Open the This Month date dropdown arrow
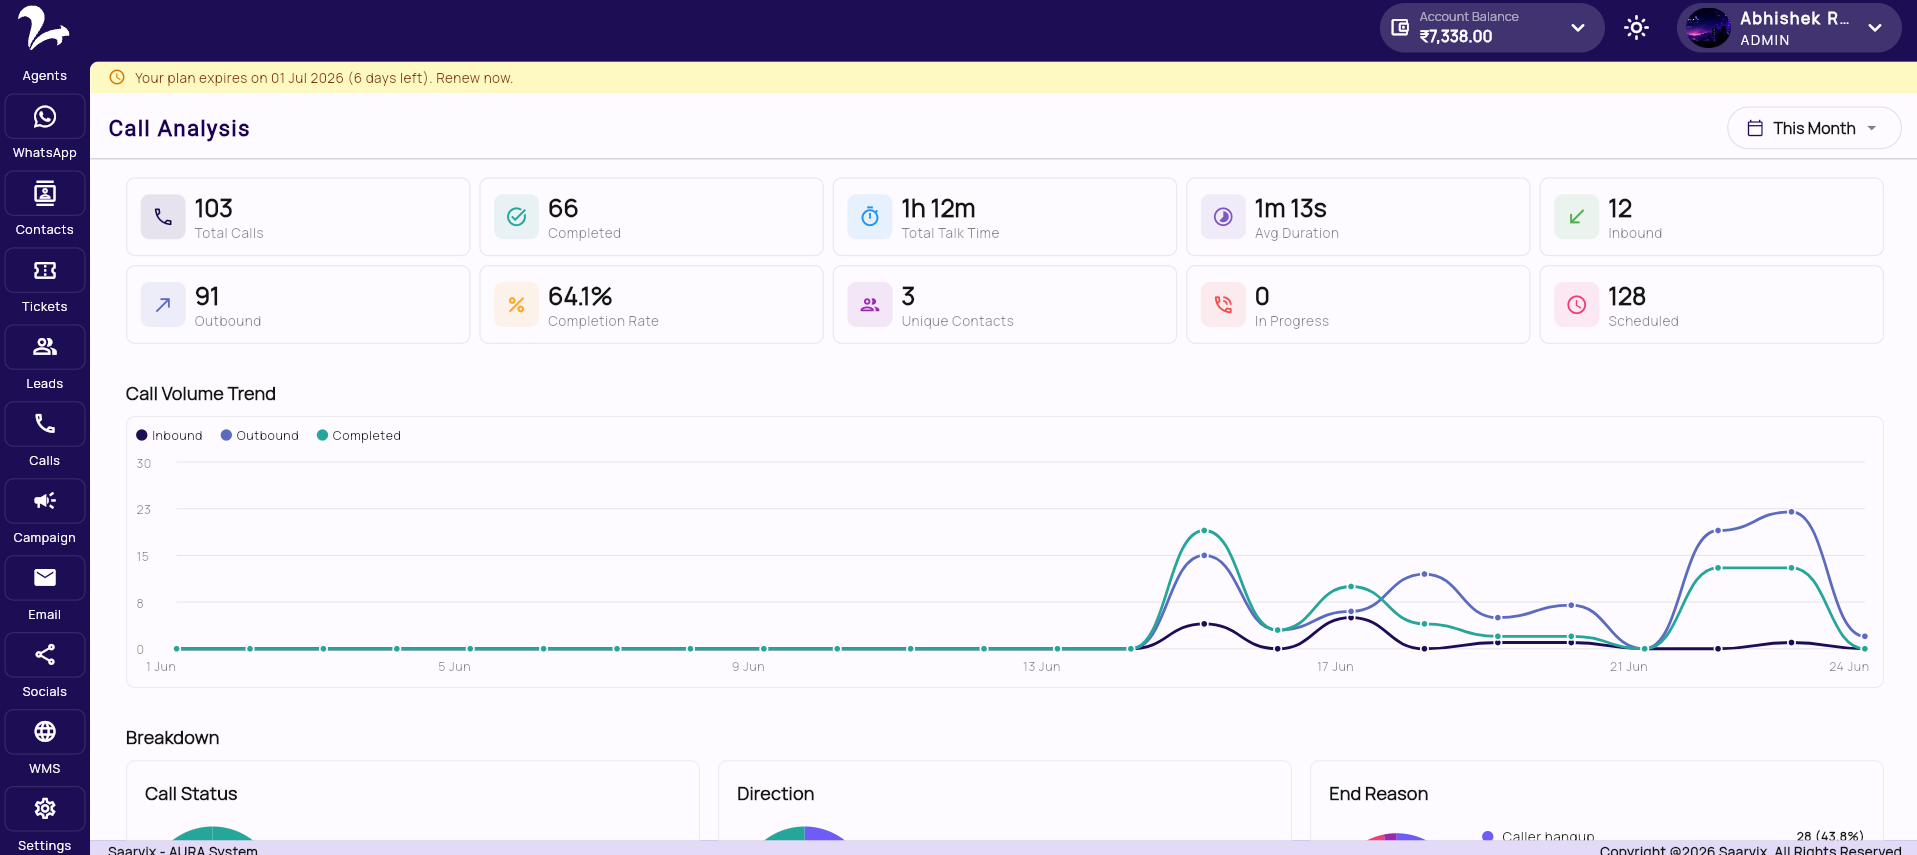1917x855 pixels. [1871, 128]
